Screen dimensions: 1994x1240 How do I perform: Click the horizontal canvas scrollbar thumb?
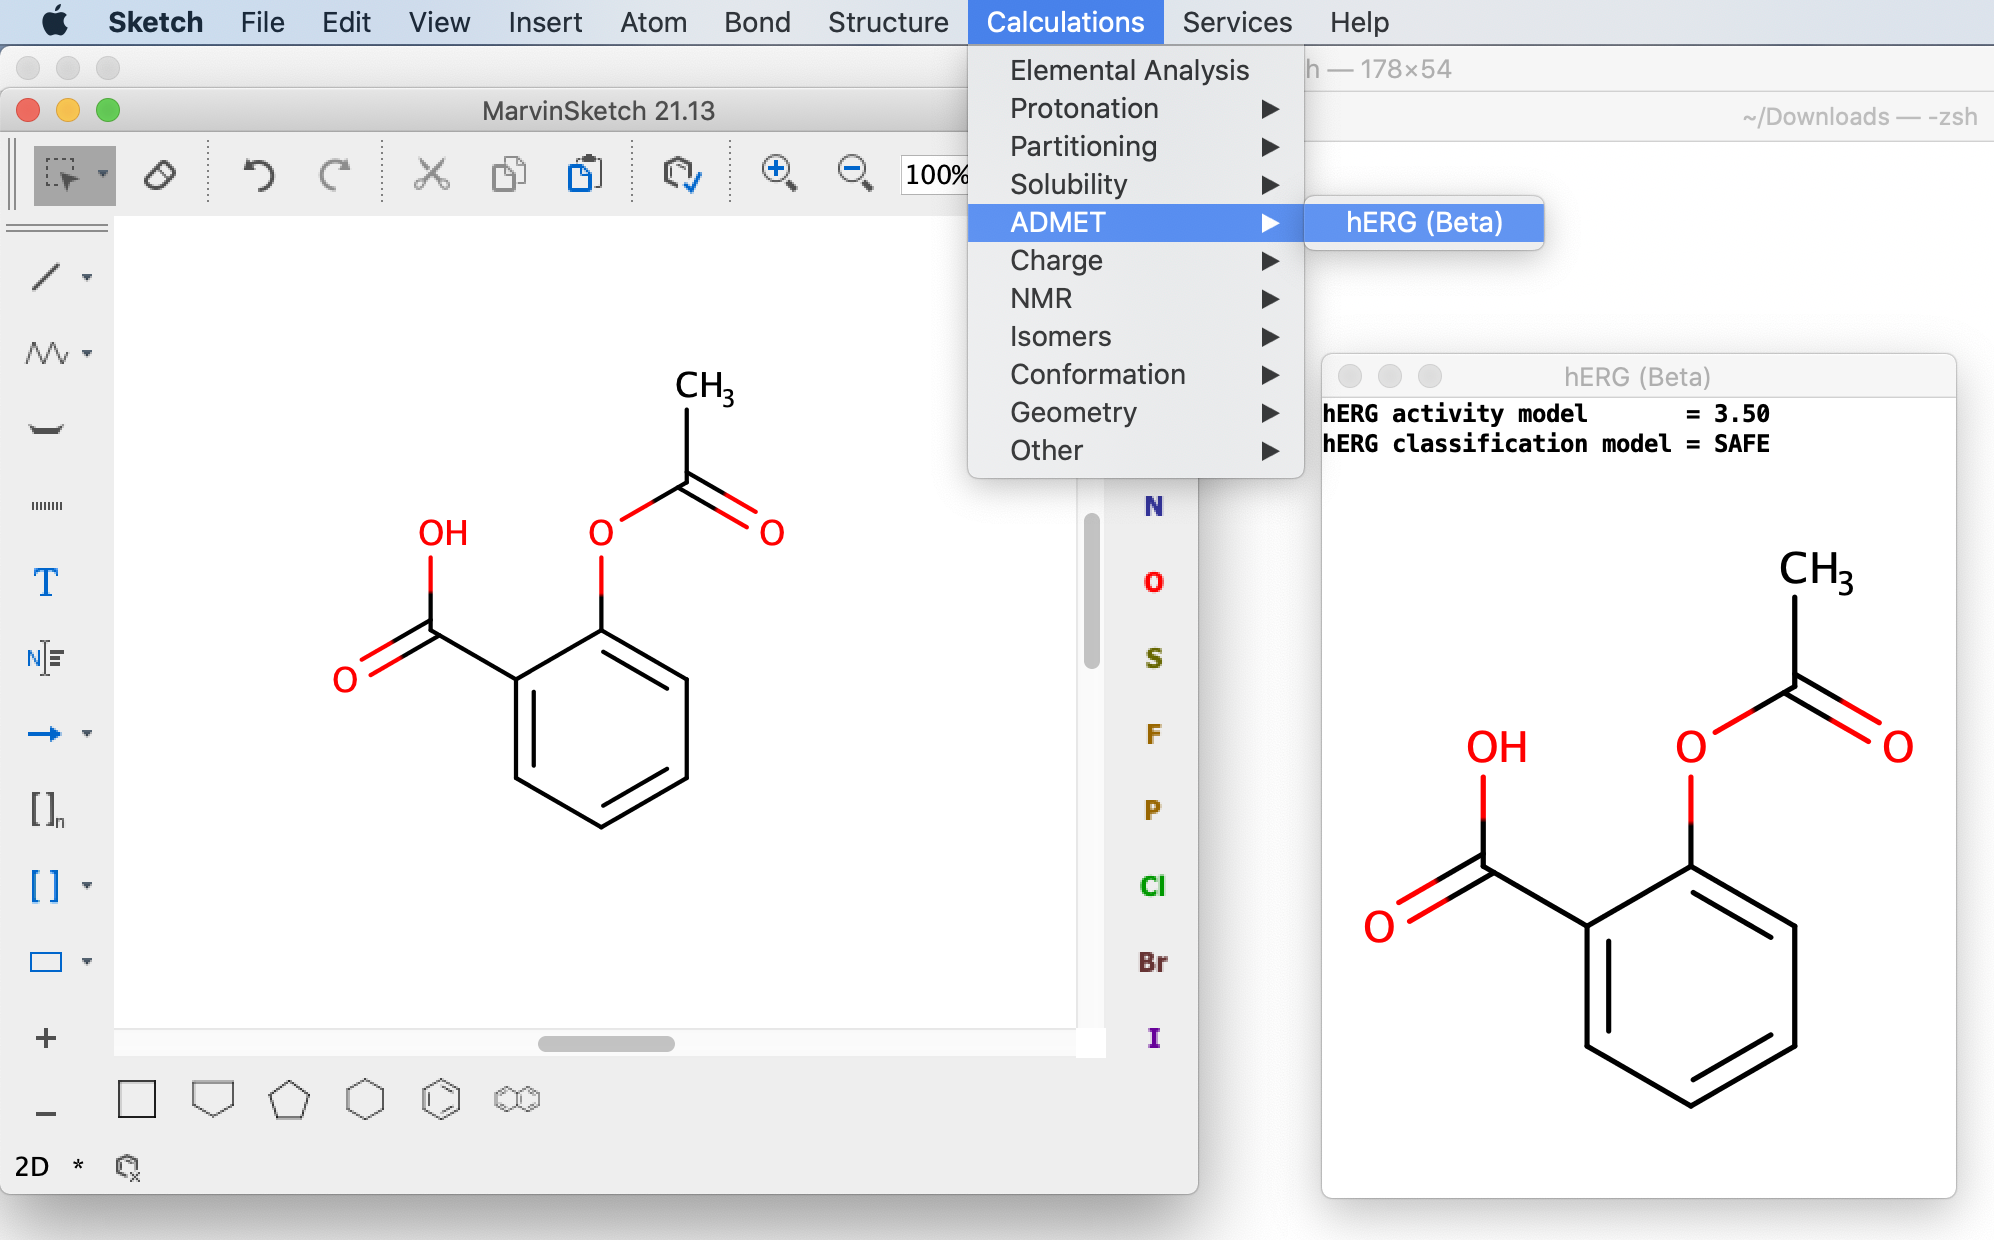[606, 1043]
